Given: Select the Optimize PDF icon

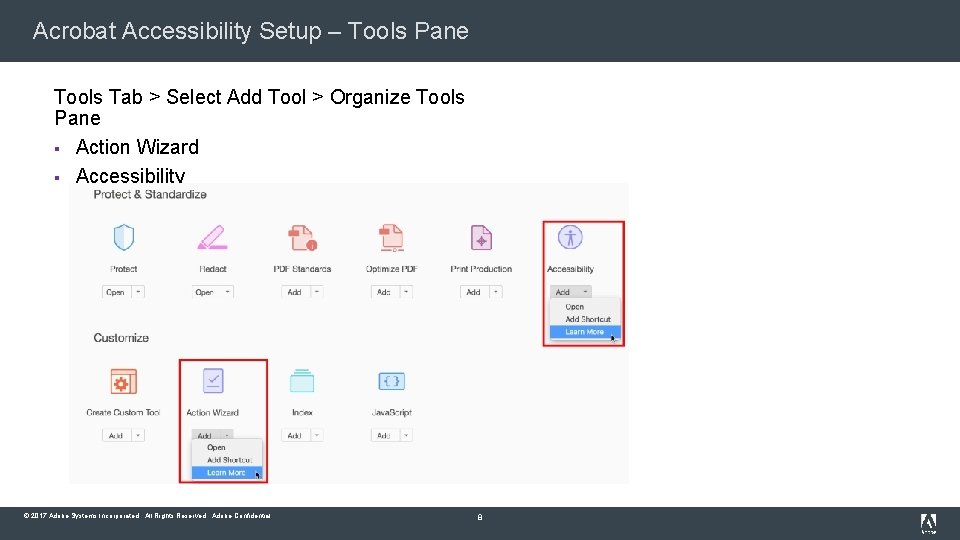Looking at the screenshot, I should pos(391,238).
